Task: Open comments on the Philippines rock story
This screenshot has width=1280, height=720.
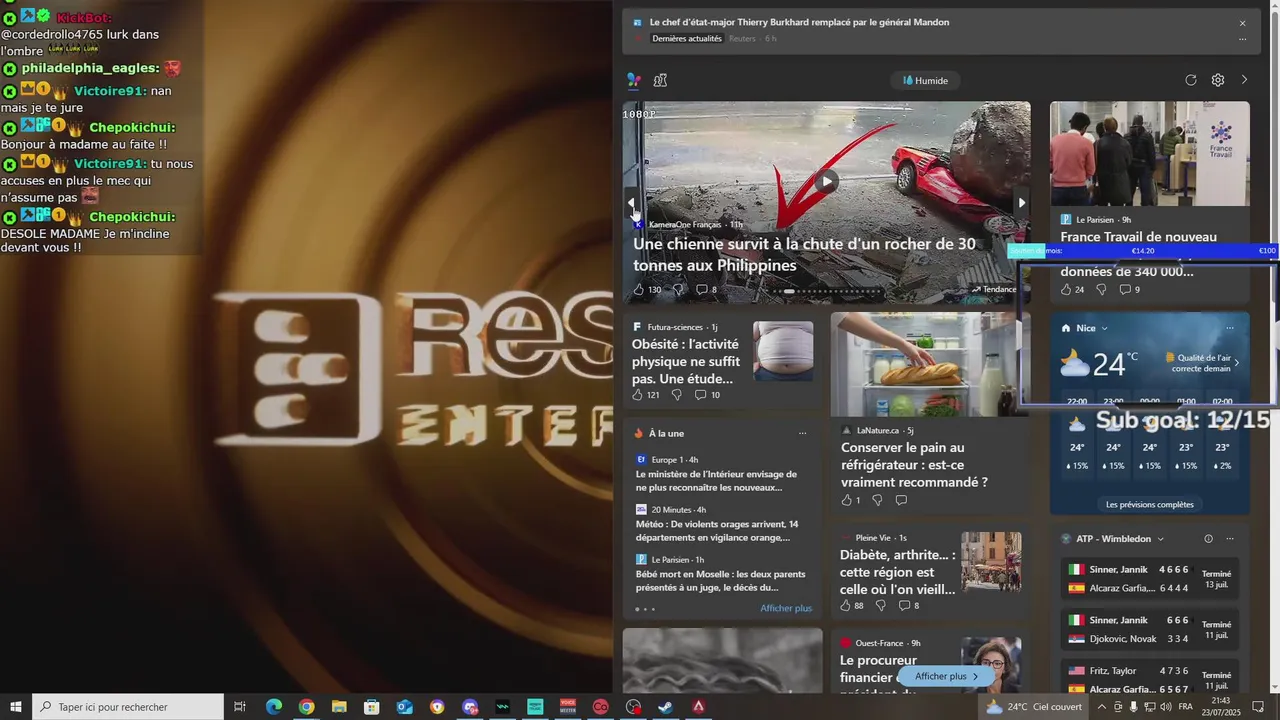Action: pos(706,289)
